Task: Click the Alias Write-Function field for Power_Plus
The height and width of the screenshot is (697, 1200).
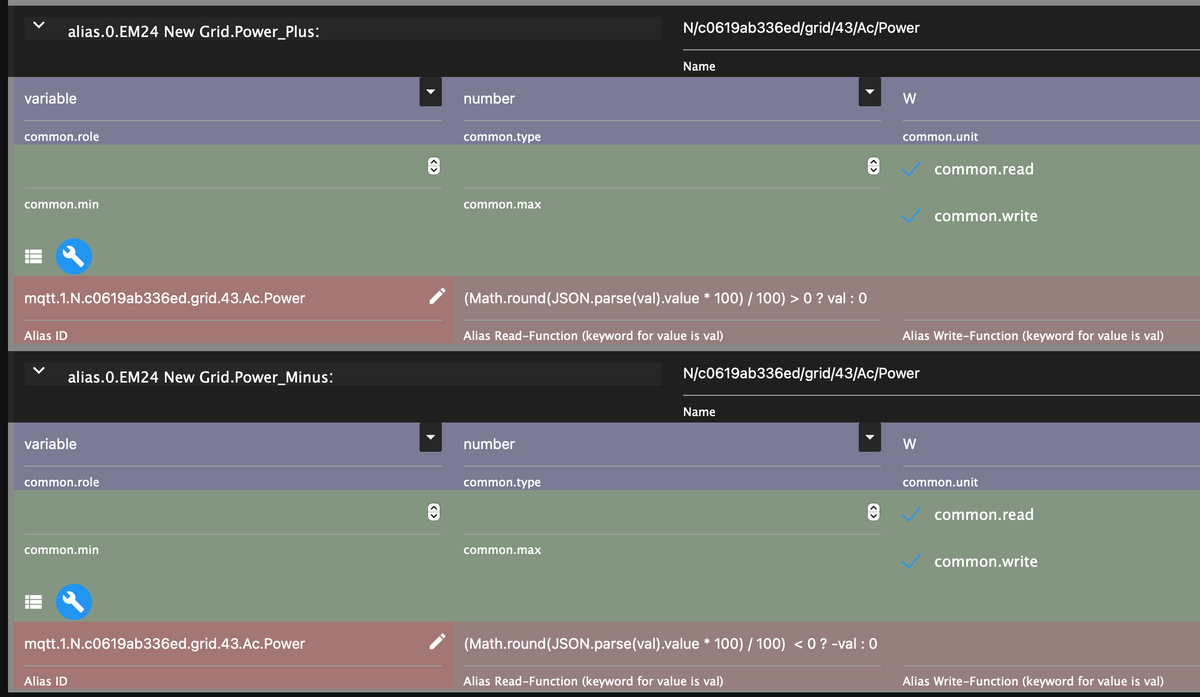Action: pyautogui.click(x=1050, y=298)
